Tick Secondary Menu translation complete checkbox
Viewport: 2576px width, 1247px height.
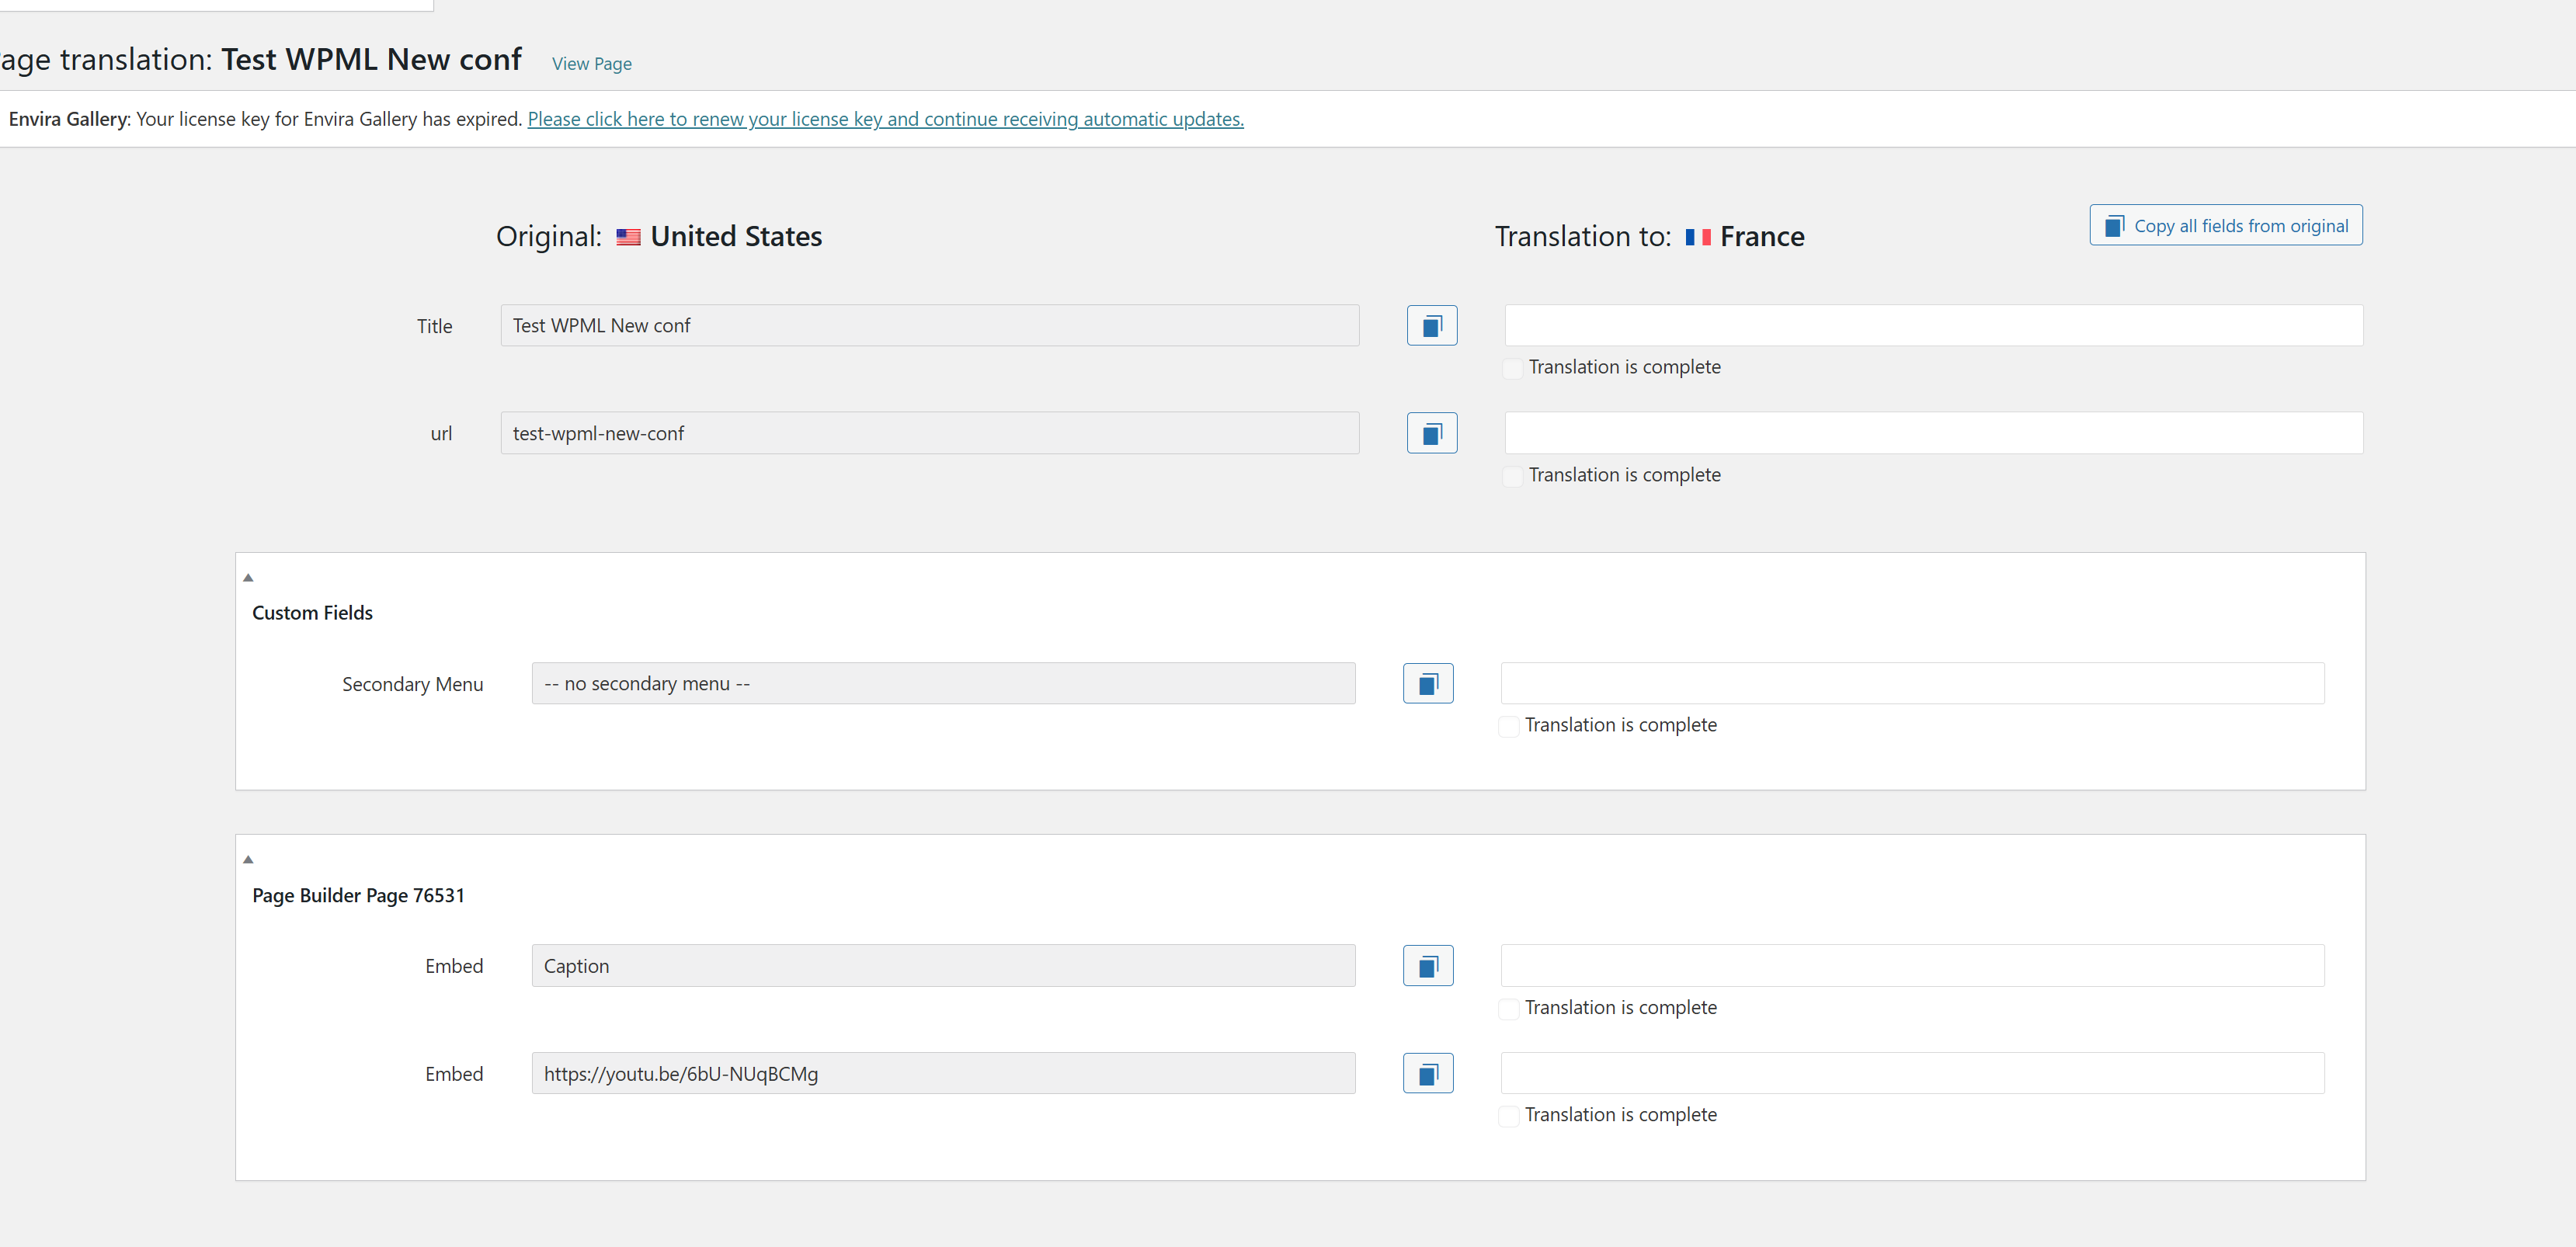(1509, 726)
